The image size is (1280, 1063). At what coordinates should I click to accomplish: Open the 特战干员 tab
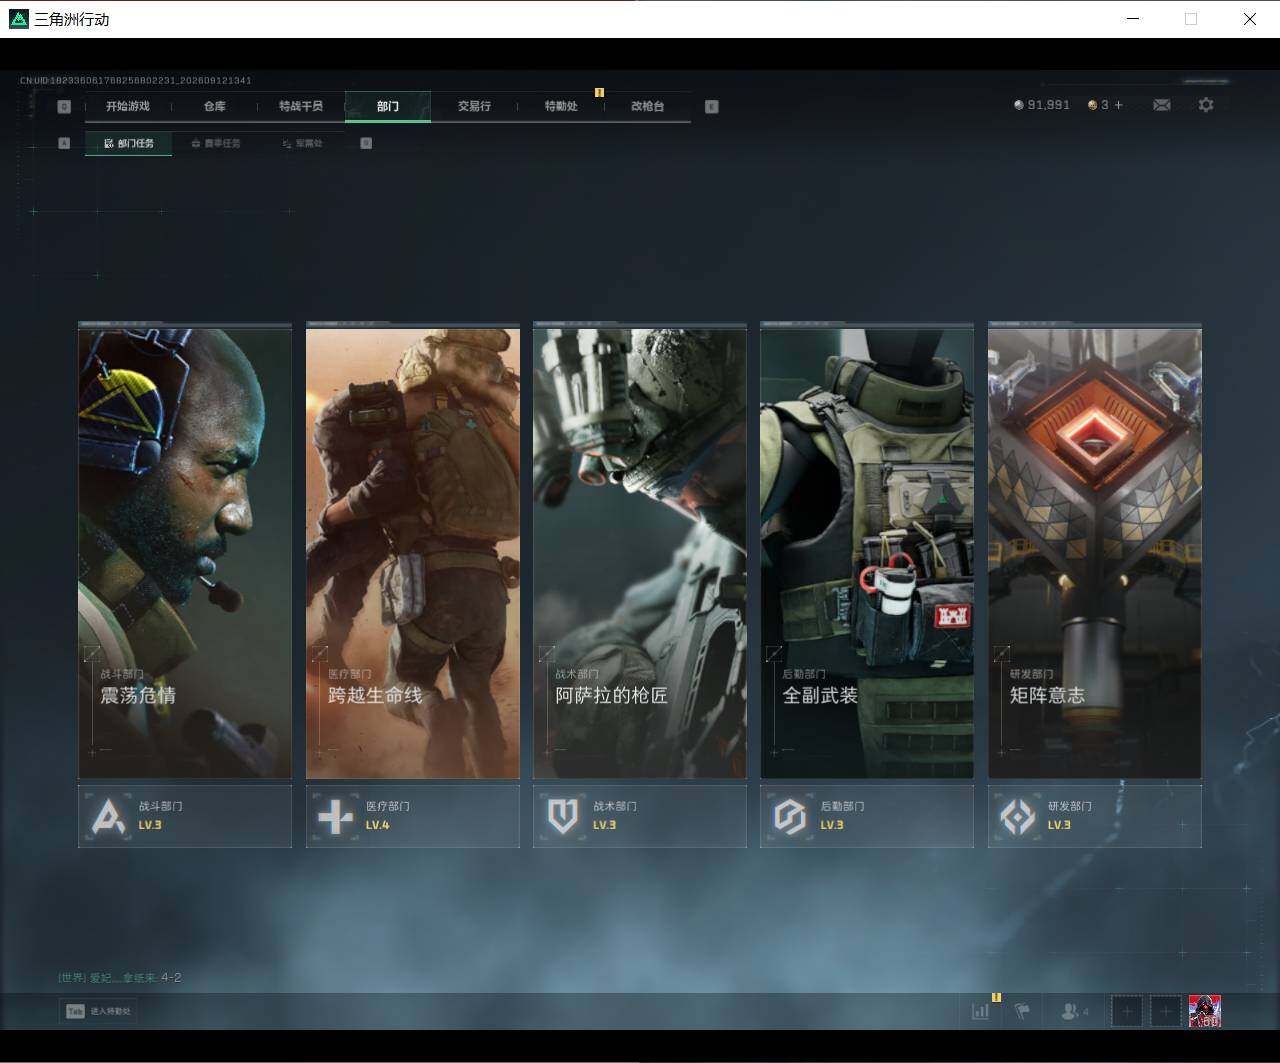(x=301, y=106)
